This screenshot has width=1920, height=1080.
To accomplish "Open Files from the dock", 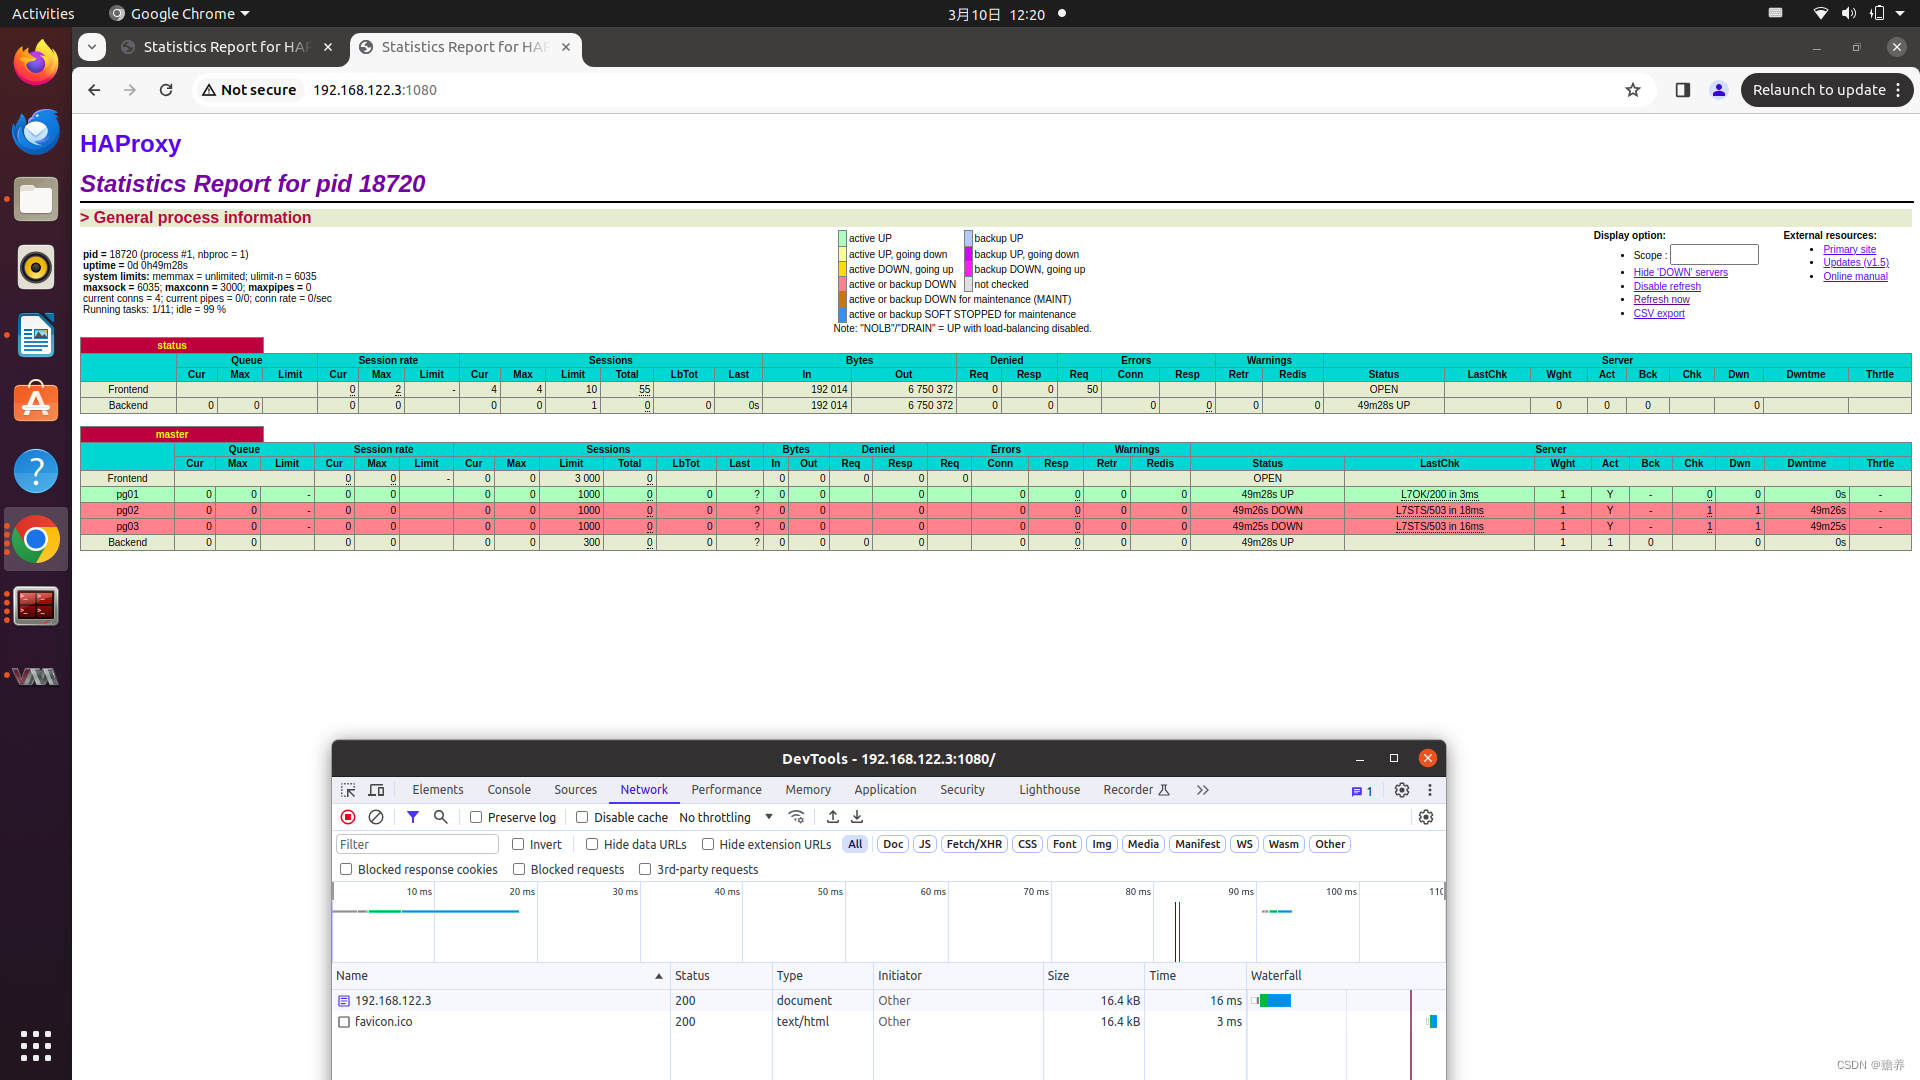I will click(x=36, y=199).
